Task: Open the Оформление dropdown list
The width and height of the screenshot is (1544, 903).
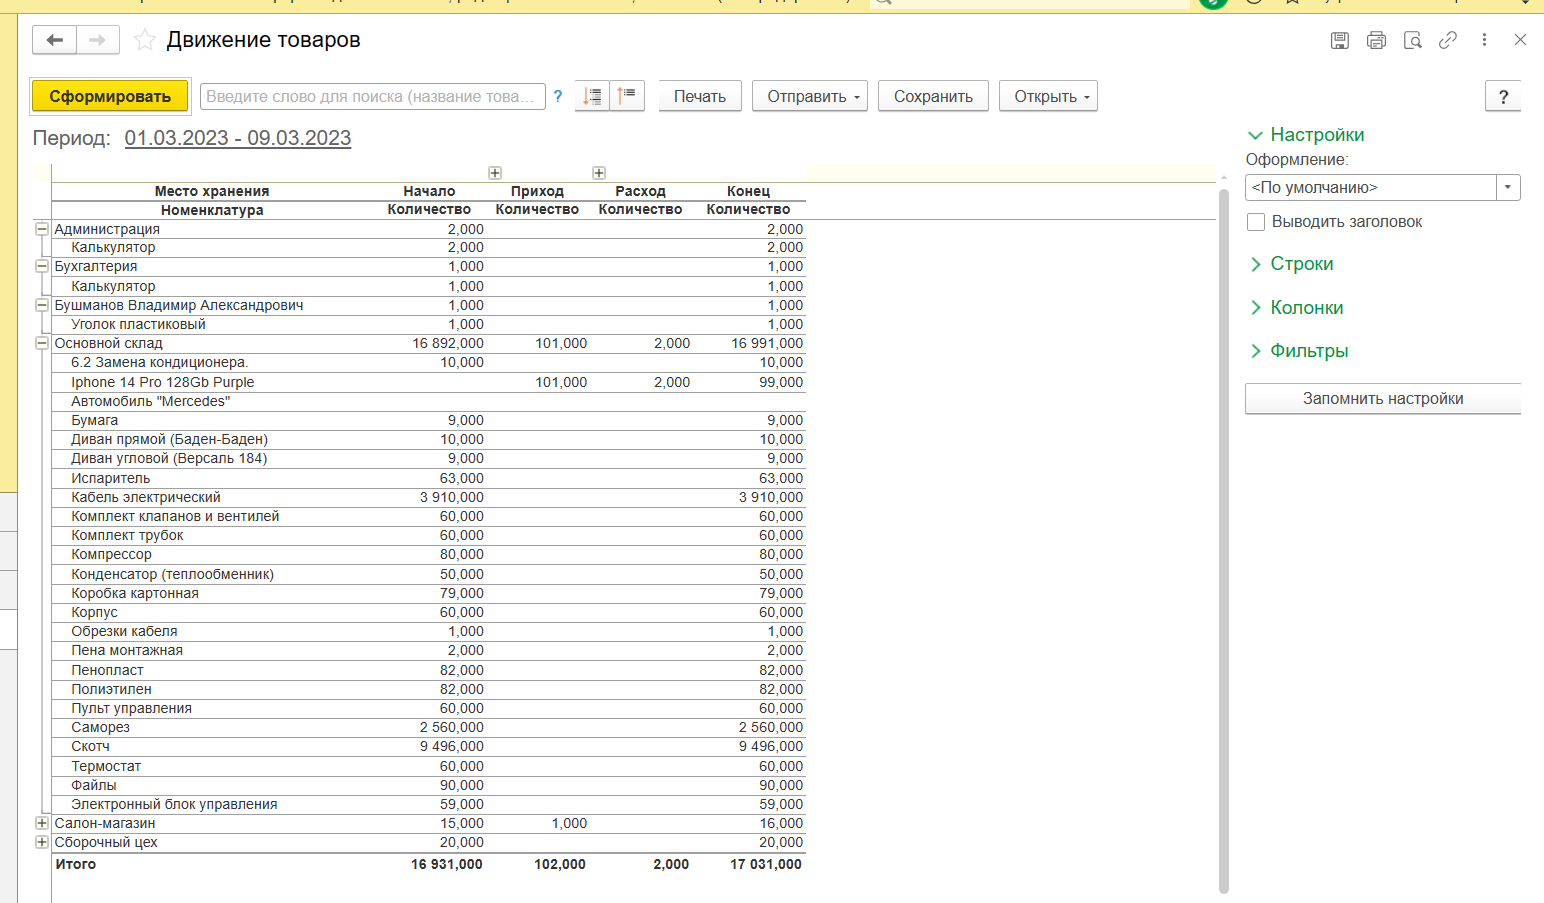Action: tap(1508, 188)
